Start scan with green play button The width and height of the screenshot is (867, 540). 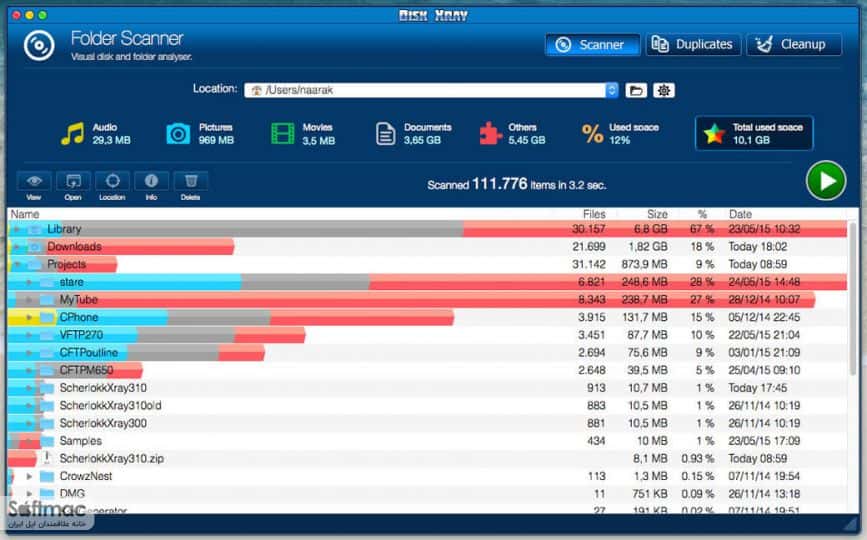click(x=826, y=181)
